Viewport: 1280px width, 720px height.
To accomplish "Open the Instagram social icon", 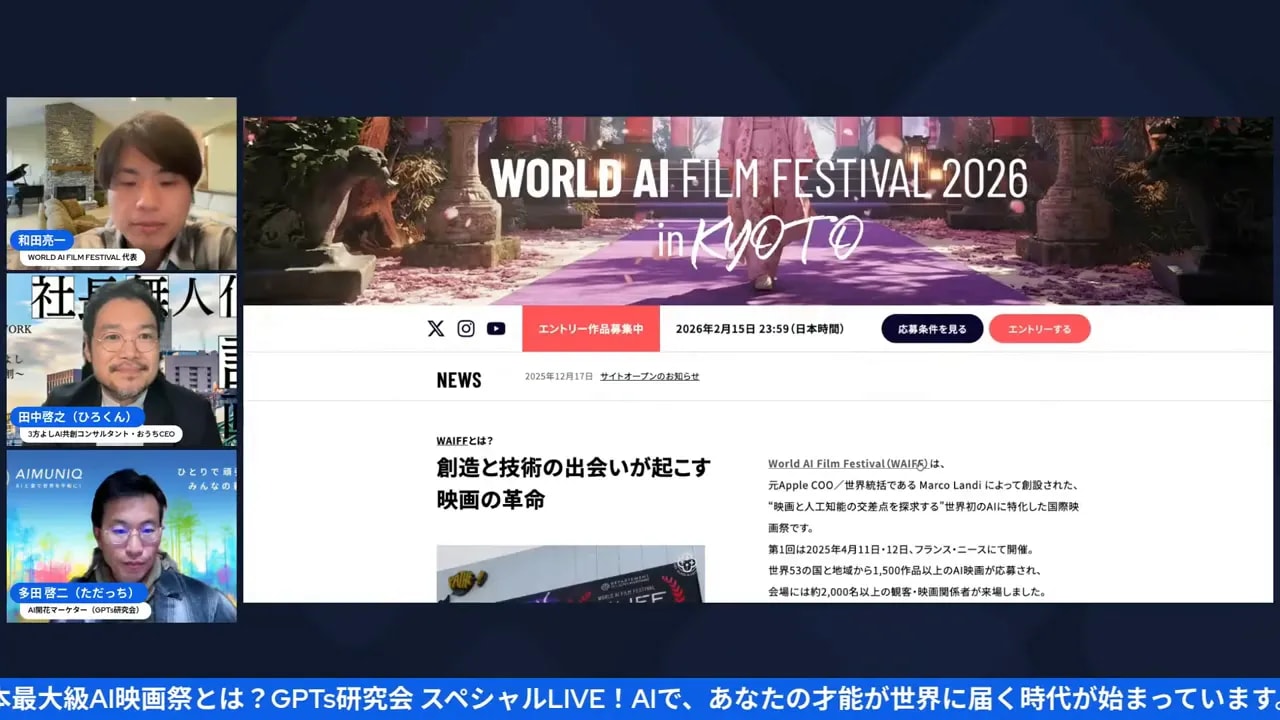I will coord(466,328).
